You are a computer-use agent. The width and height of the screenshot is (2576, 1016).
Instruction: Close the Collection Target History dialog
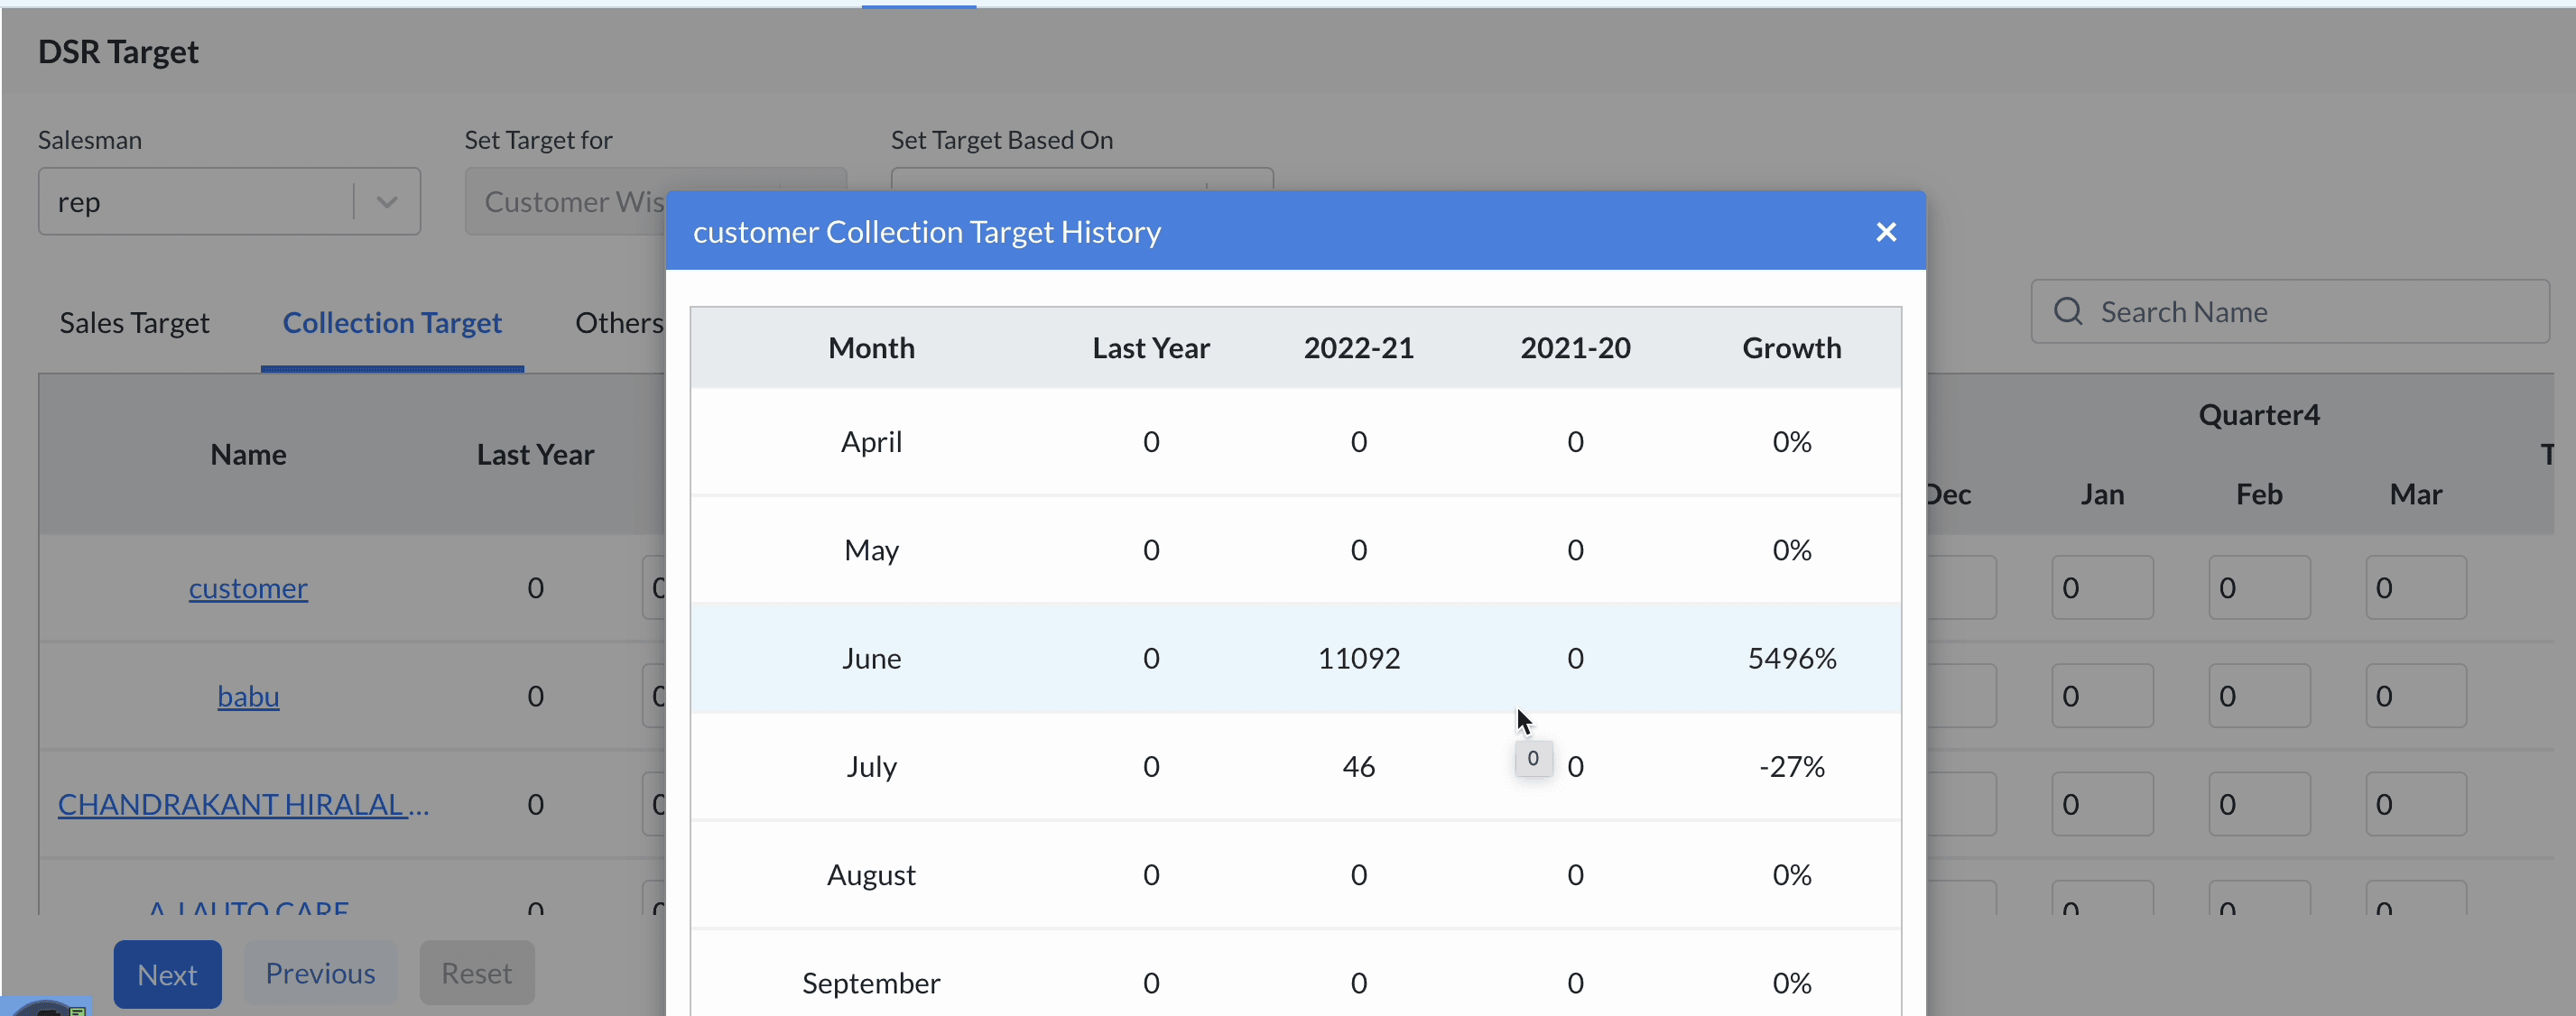coord(1885,232)
